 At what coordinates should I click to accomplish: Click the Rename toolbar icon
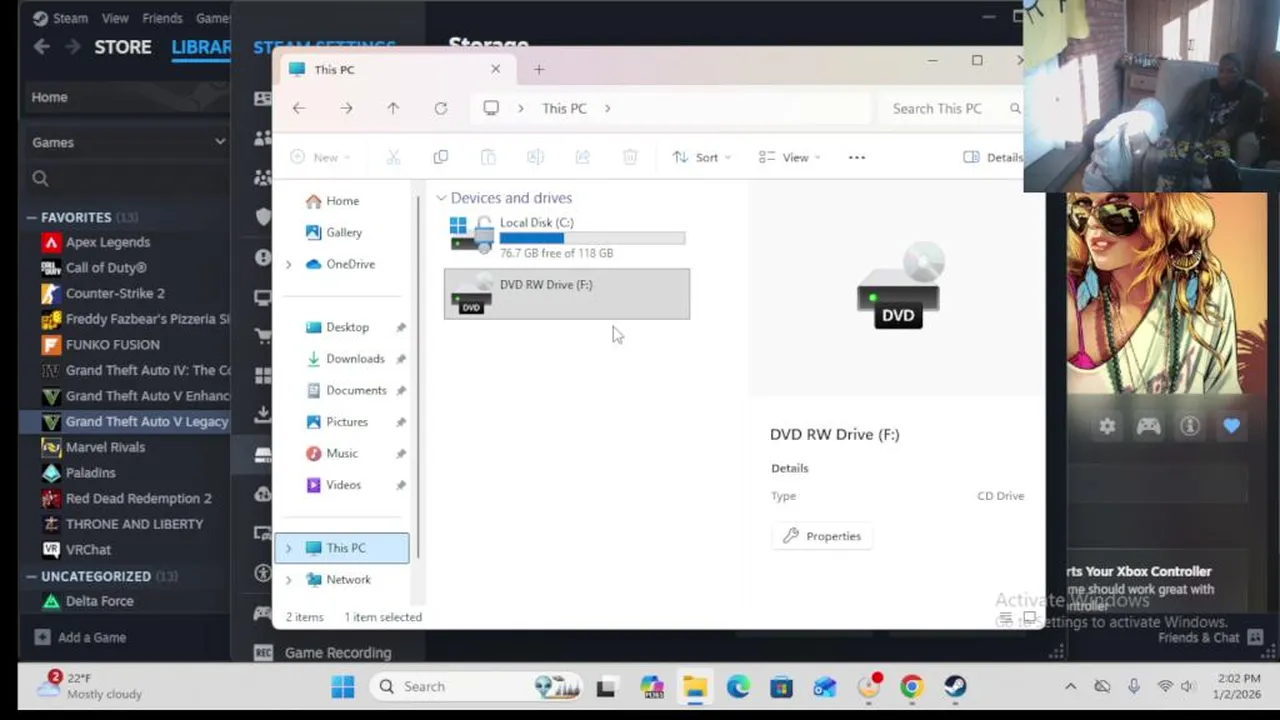(535, 157)
